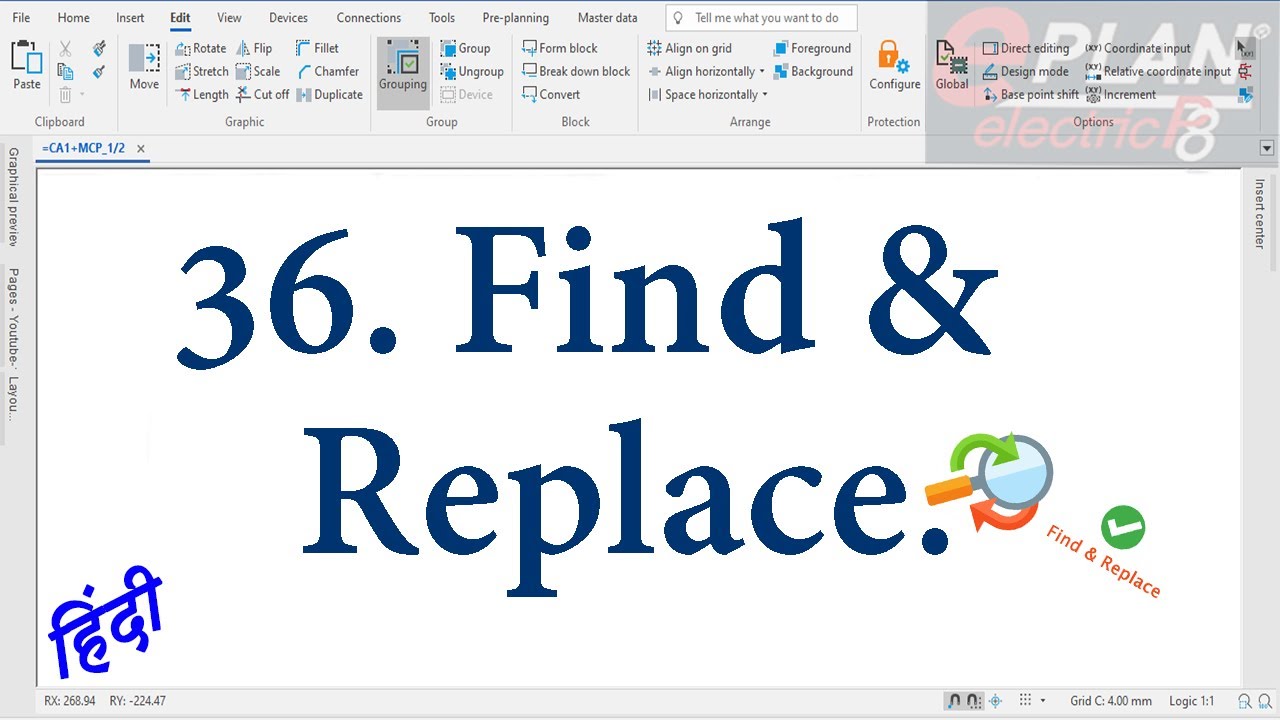Viewport: 1280px width, 720px height.
Task: Select the Move tool
Action: (144, 66)
